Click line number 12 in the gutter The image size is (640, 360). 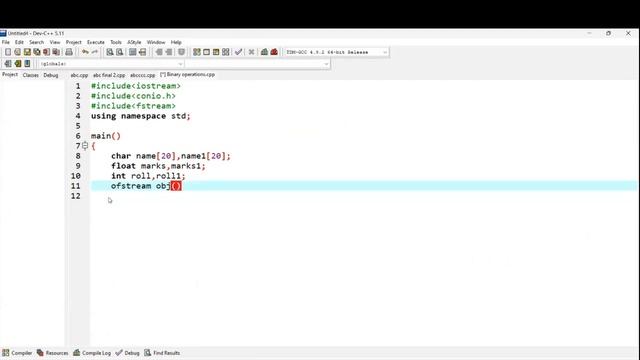pos(76,196)
